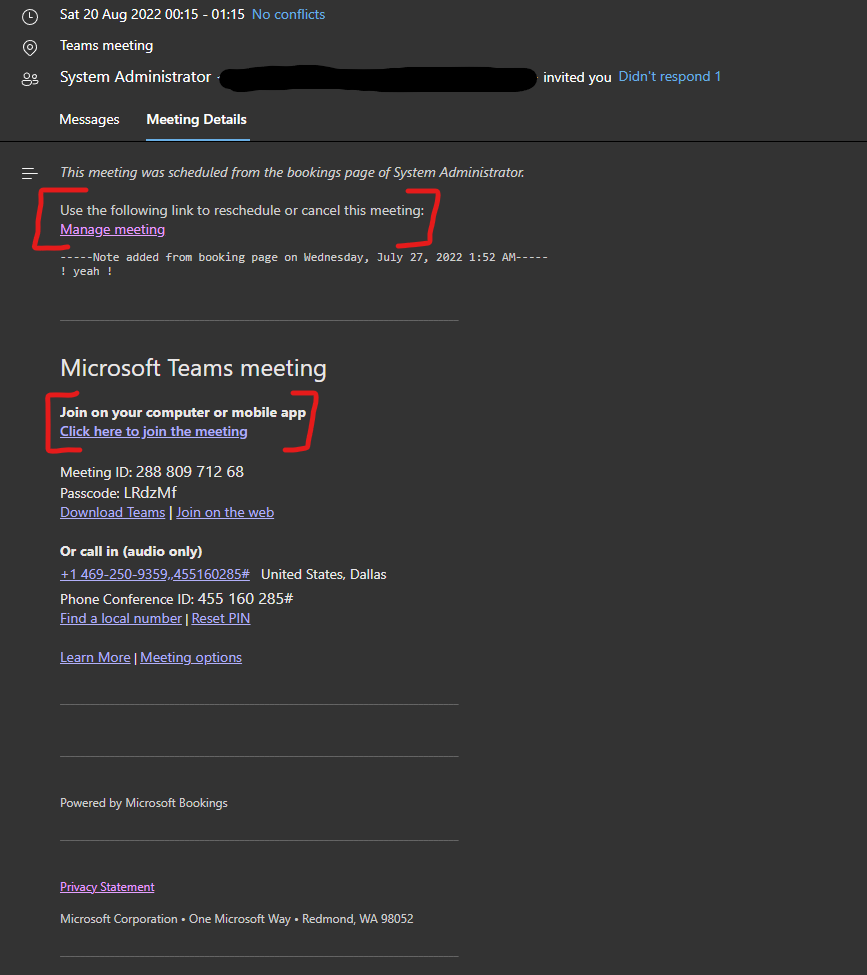Open the Manage meeting link
The width and height of the screenshot is (867, 975).
[x=113, y=229]
